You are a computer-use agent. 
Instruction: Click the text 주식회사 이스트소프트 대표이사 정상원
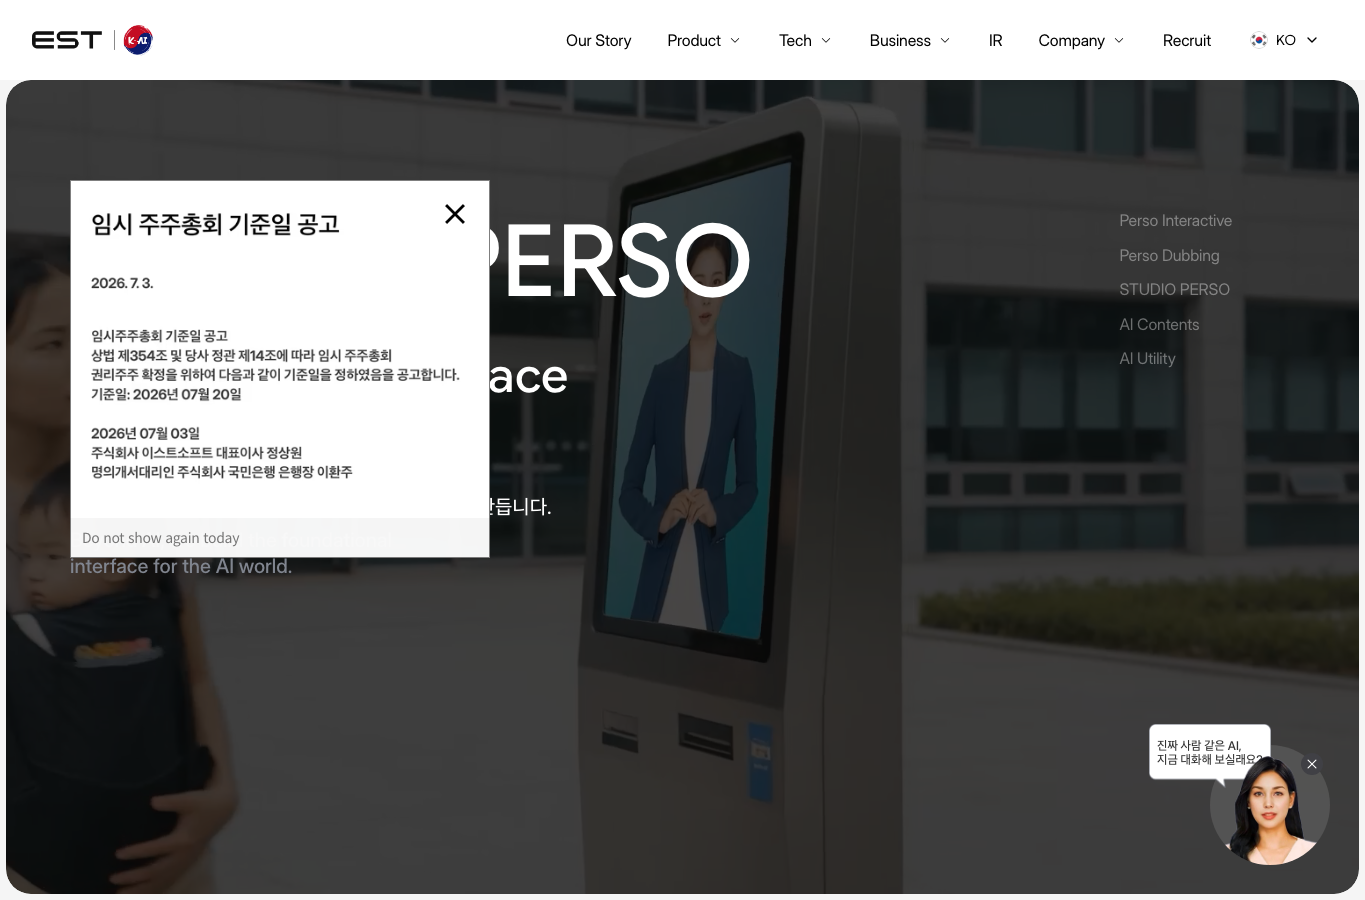click(196, 452)
